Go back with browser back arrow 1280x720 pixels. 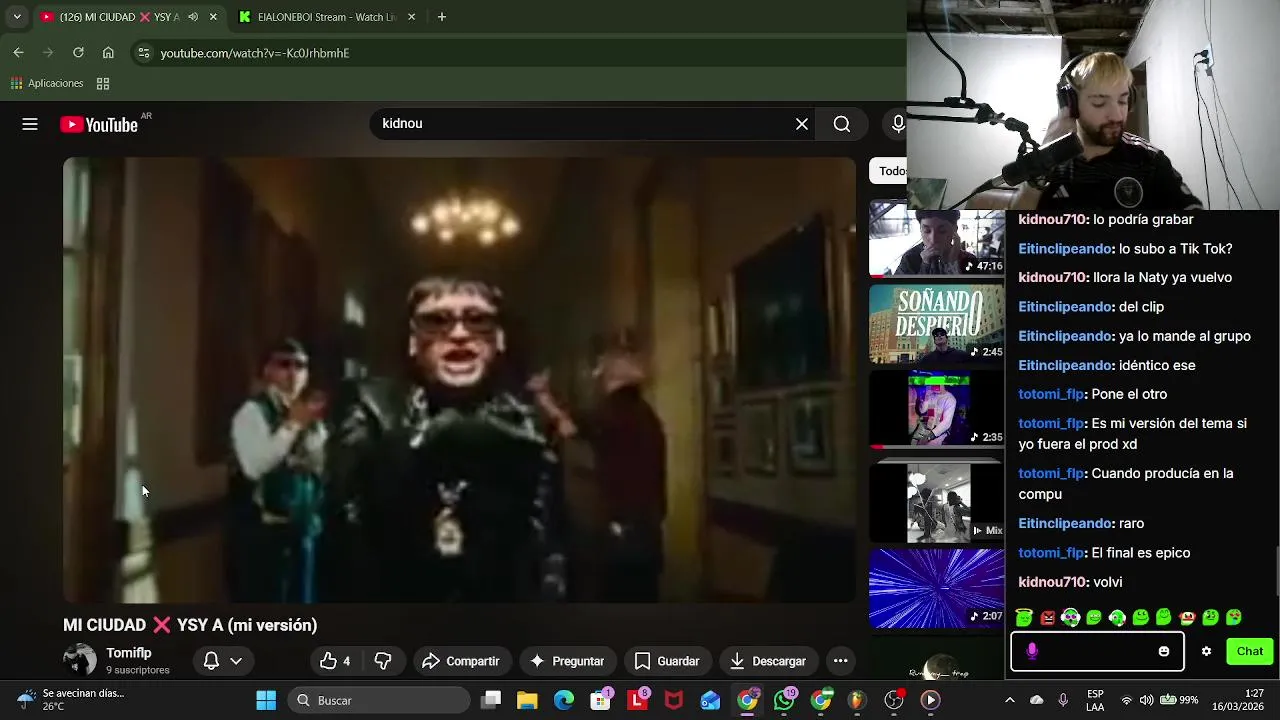[18, 53]
